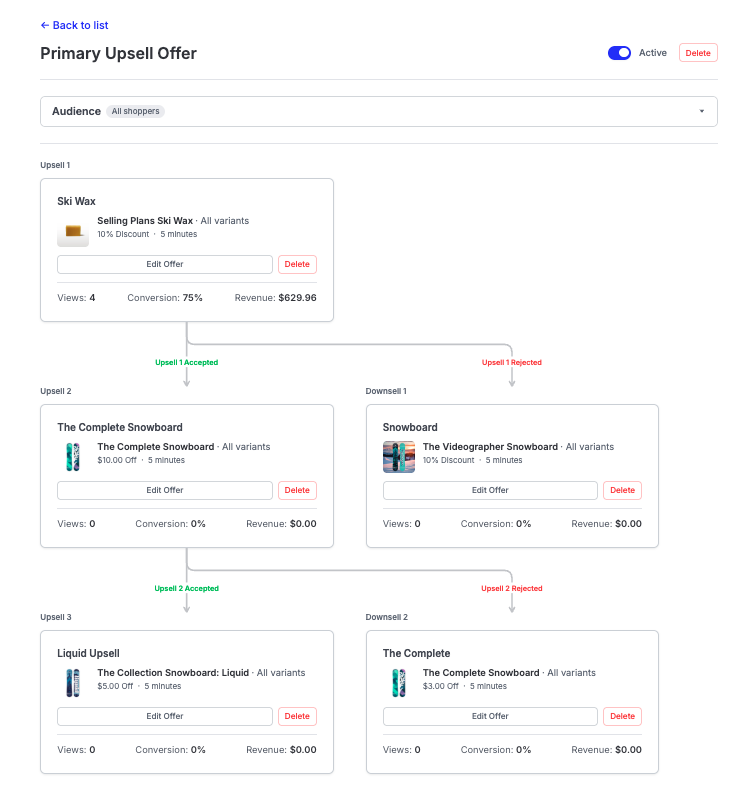The image size is (744, 798).
Task: Edit the Ski Wax offer
Action: coord(165,264)
